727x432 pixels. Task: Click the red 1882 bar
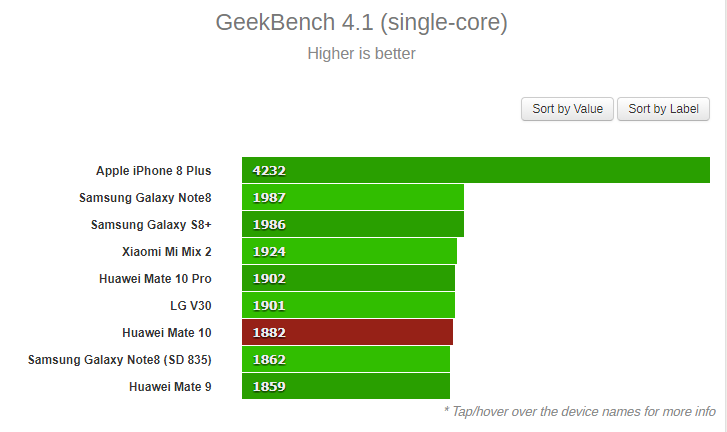(347, 332)
